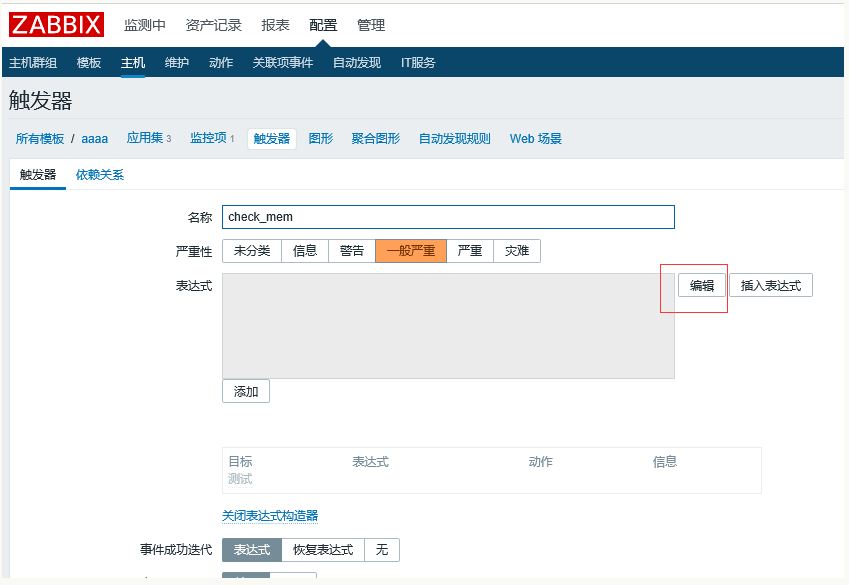Screen dimensions: 849x585
Task: Open the aaaa template link
Action: point(94,139)
